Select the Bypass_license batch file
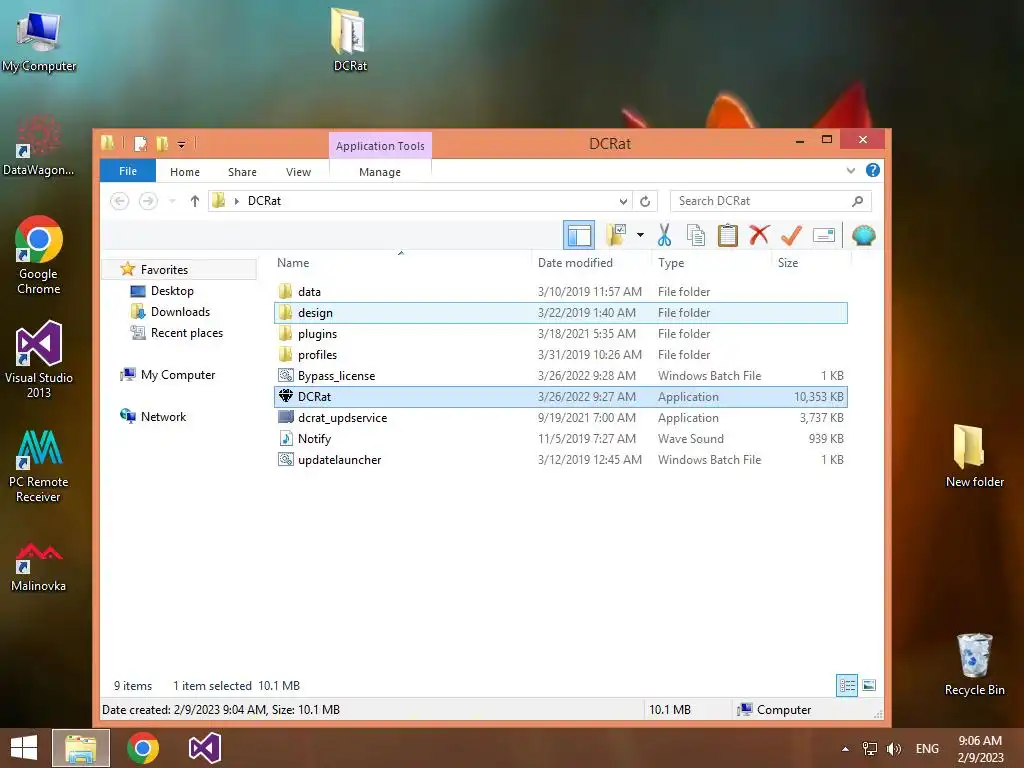The image size is (1024, 768). point(561,376)
